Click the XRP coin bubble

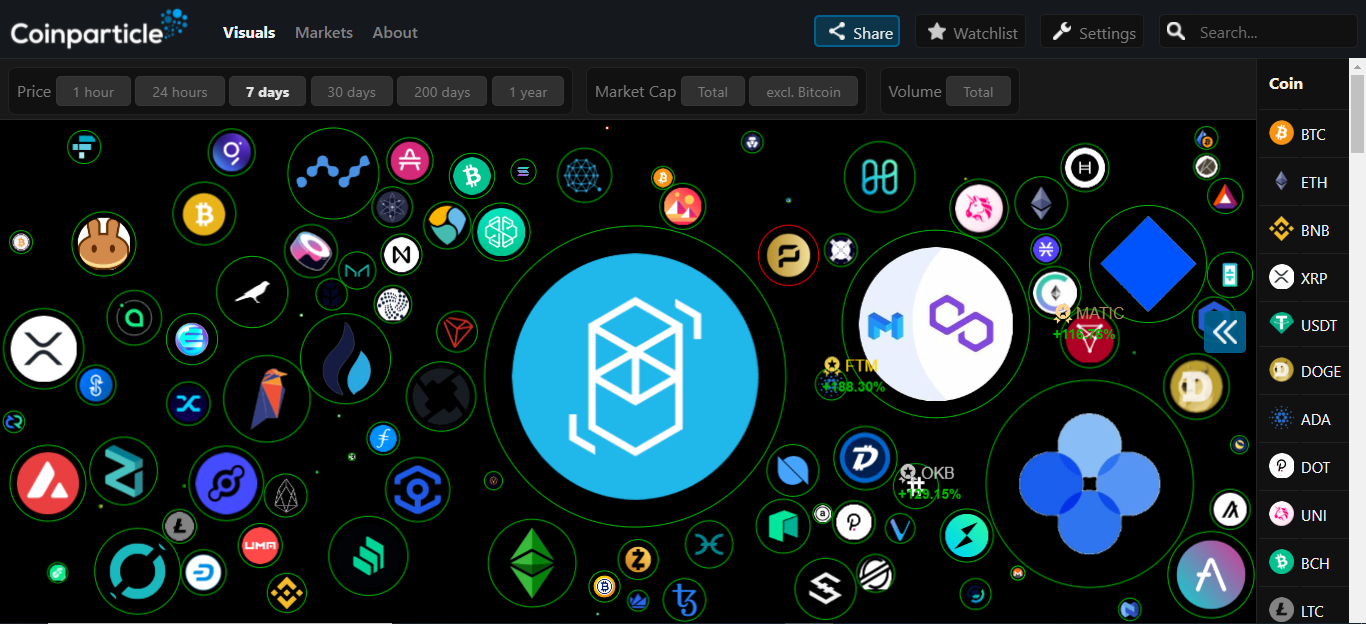click(x=41, y=349)
